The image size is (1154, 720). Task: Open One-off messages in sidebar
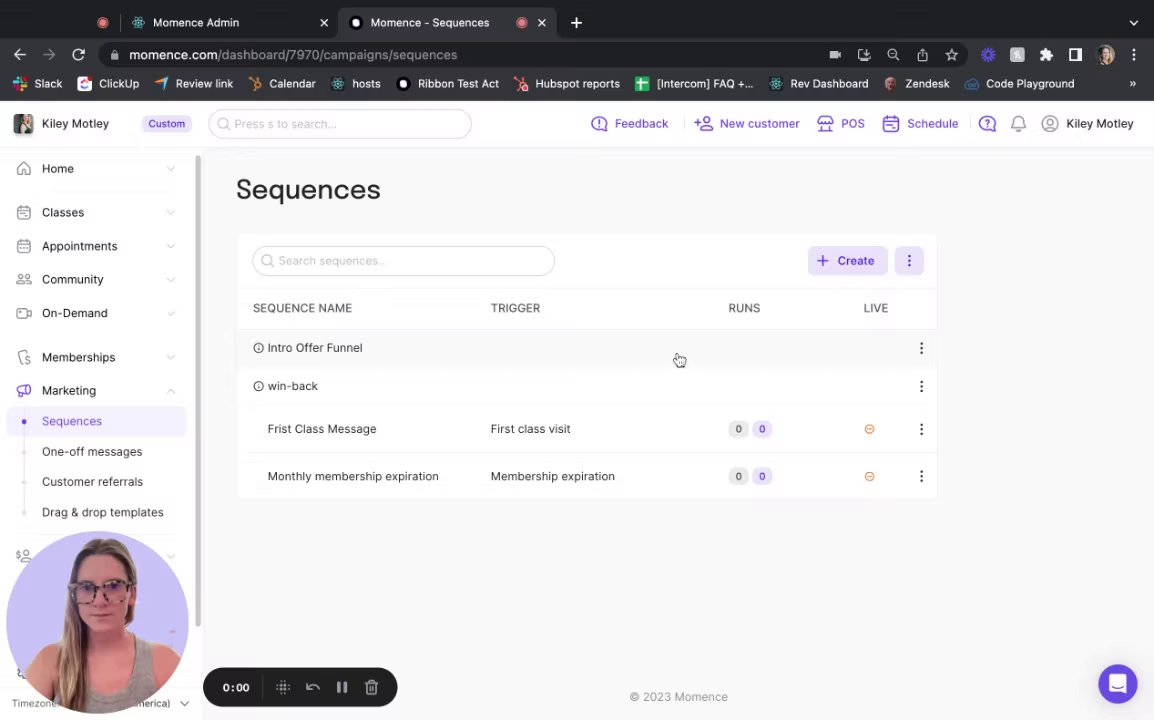click(x=92, y=451)
